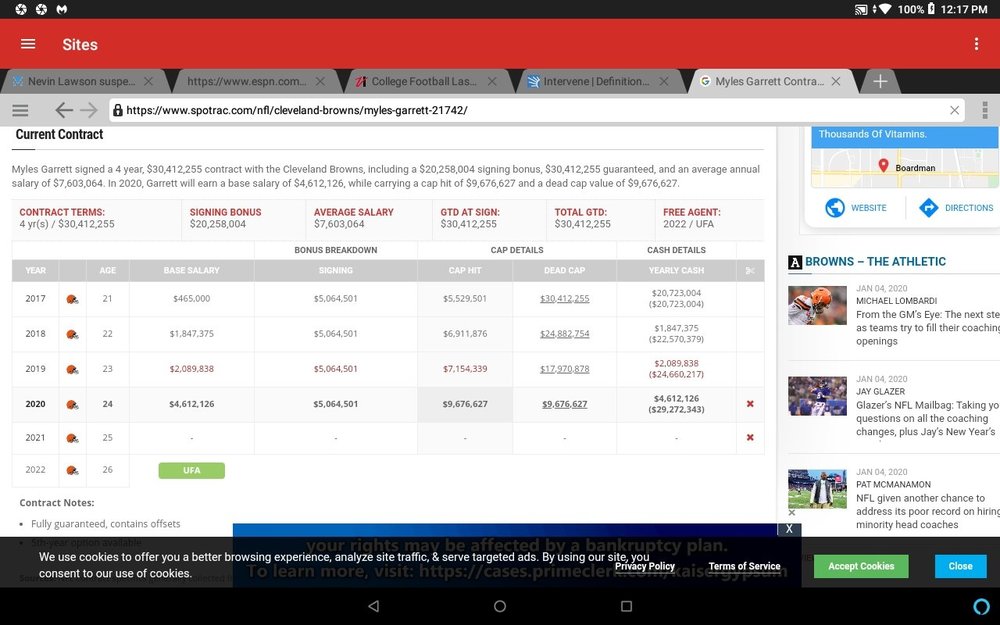Viewport: 1000px width, 625px height.
Task: Close the espn.com tab
Action: coord(320,81)
